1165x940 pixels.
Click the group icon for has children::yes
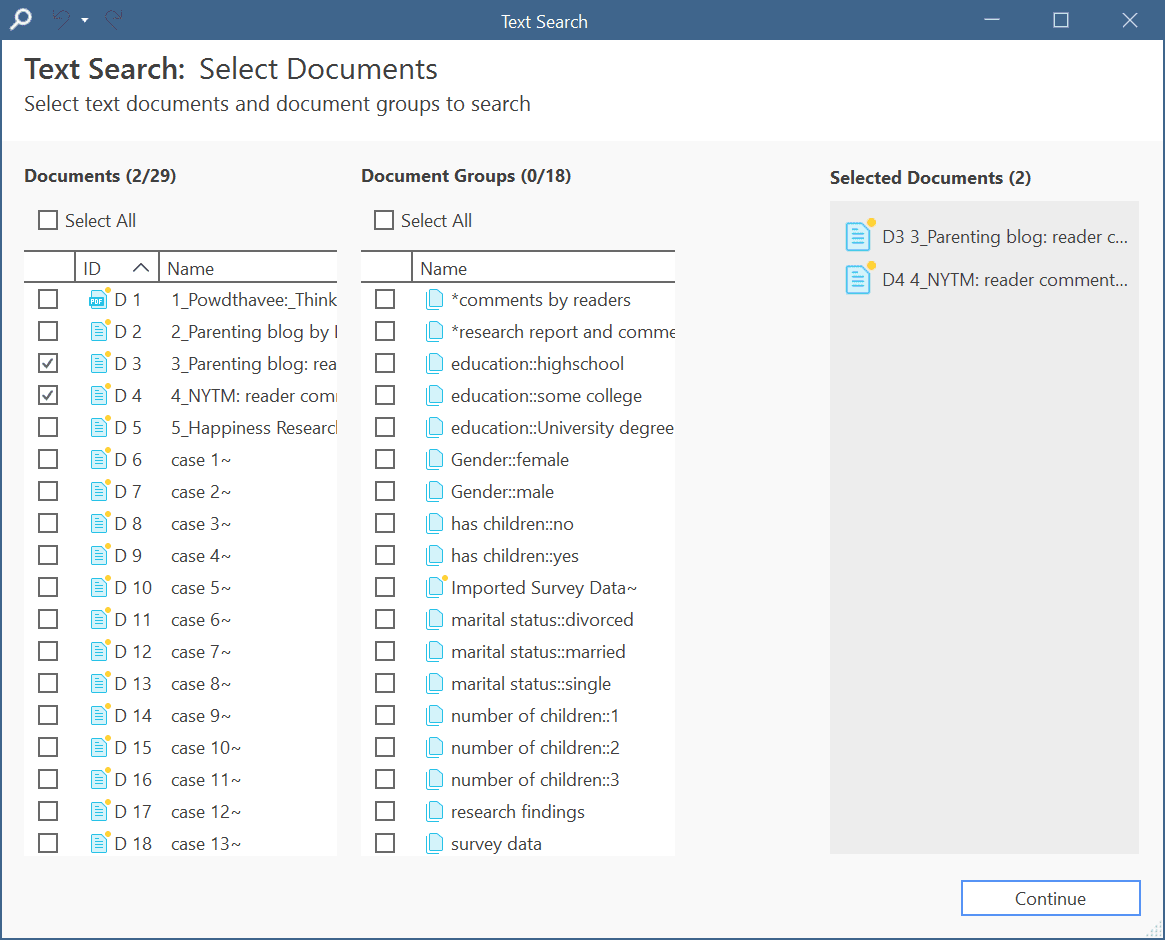[x=435, y=556]
